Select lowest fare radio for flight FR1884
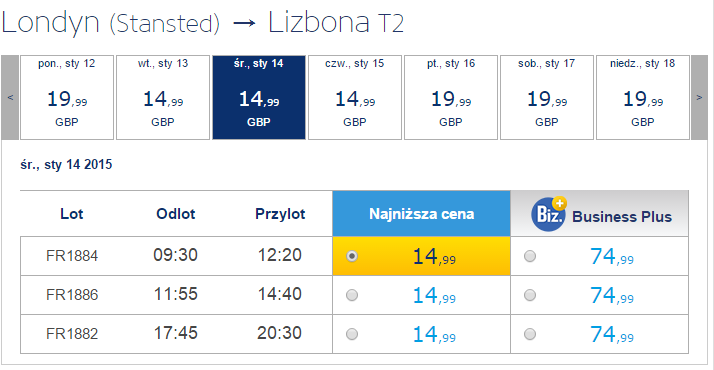The width and height of the screenshot is (714, 370). (x=352, y=256)
